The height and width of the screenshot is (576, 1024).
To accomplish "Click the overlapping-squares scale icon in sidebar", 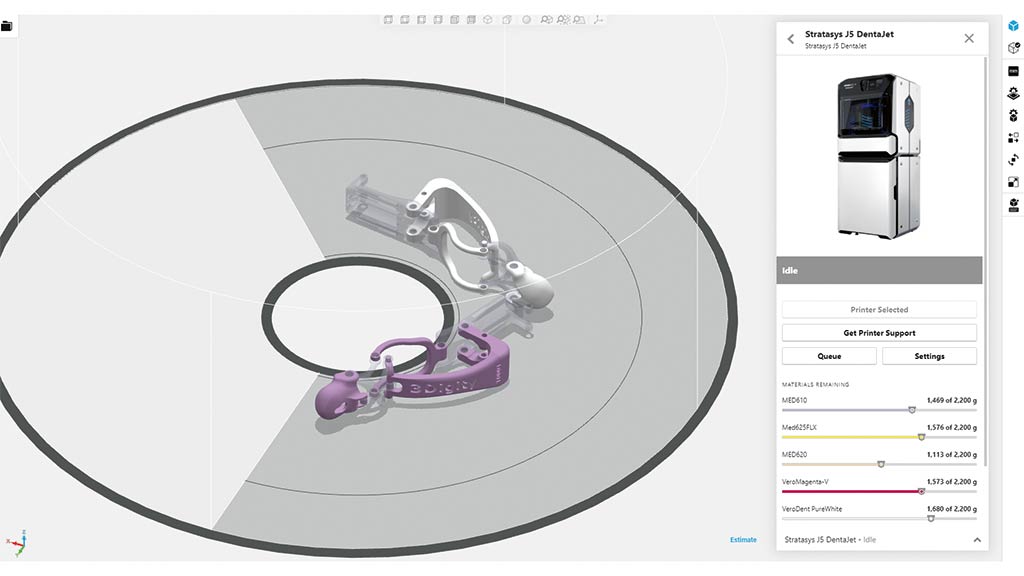I will click(x=1012, y=182).
